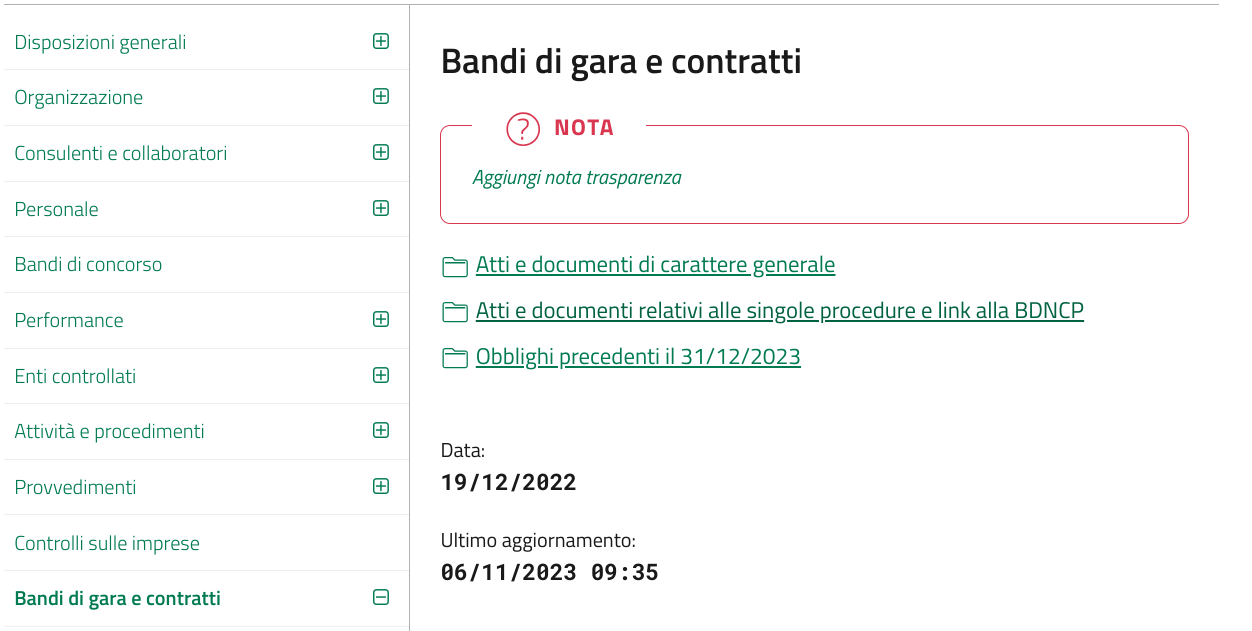Screen dimensions: 1252x631
Task: Open Bandi di concorso menu item
Action: (x=88, y=265)
